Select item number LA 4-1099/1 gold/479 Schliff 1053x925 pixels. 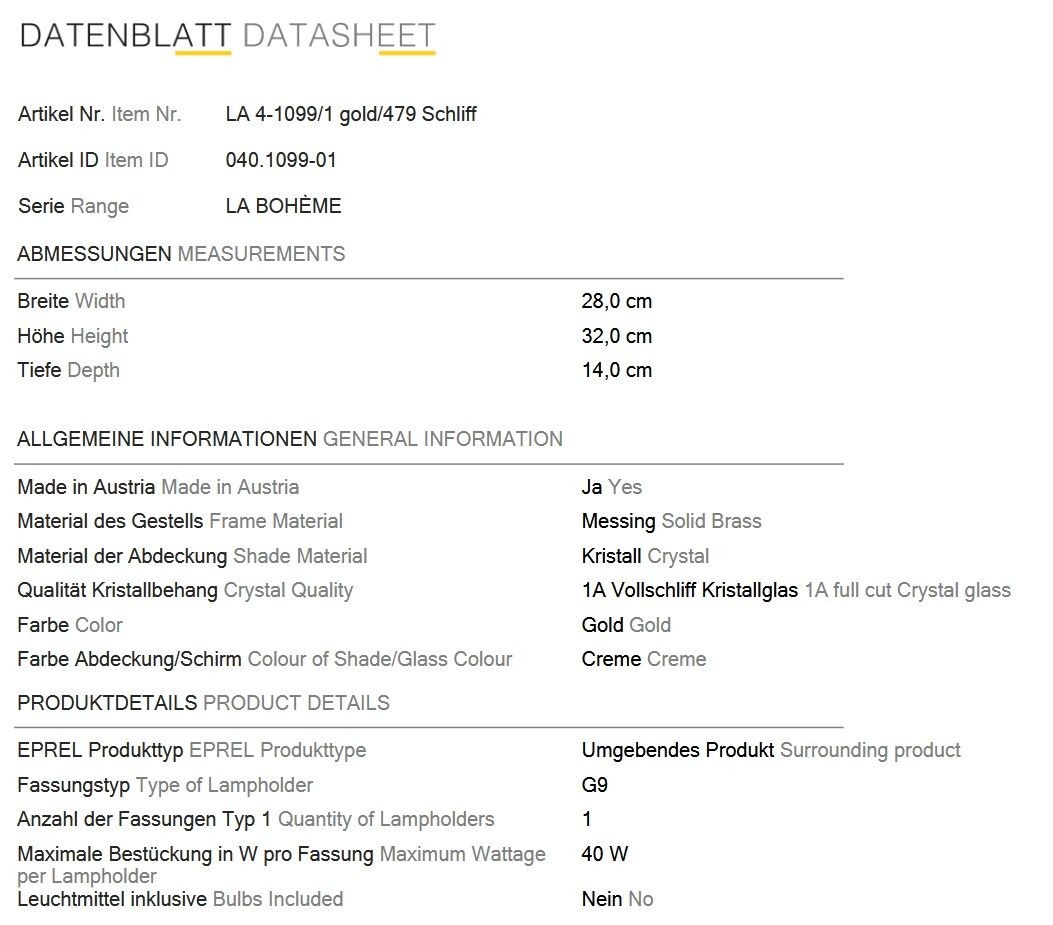coord(351,114)
